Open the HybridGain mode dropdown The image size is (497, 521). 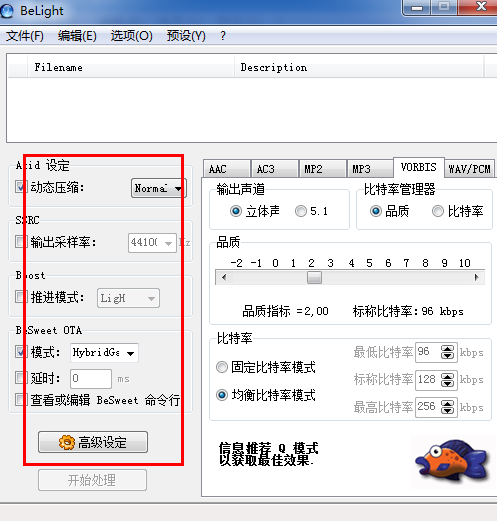pos(104,353)
